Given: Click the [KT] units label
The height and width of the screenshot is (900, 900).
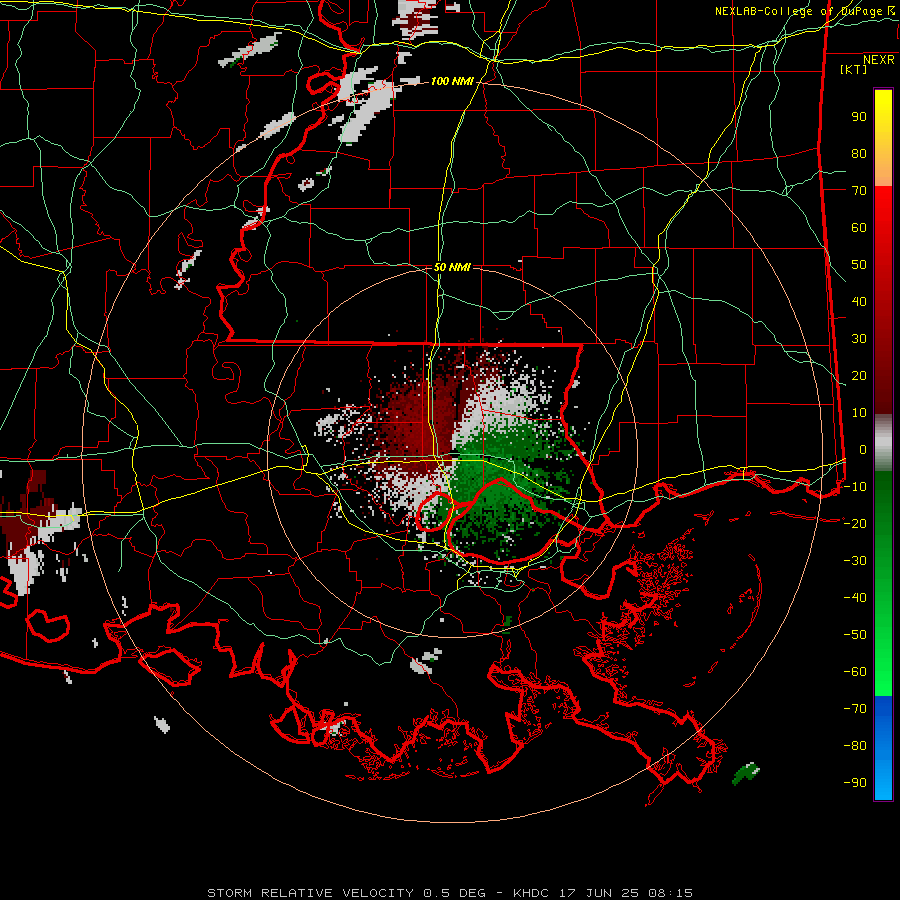Looking at the screenshot, I should coord(853,69).
